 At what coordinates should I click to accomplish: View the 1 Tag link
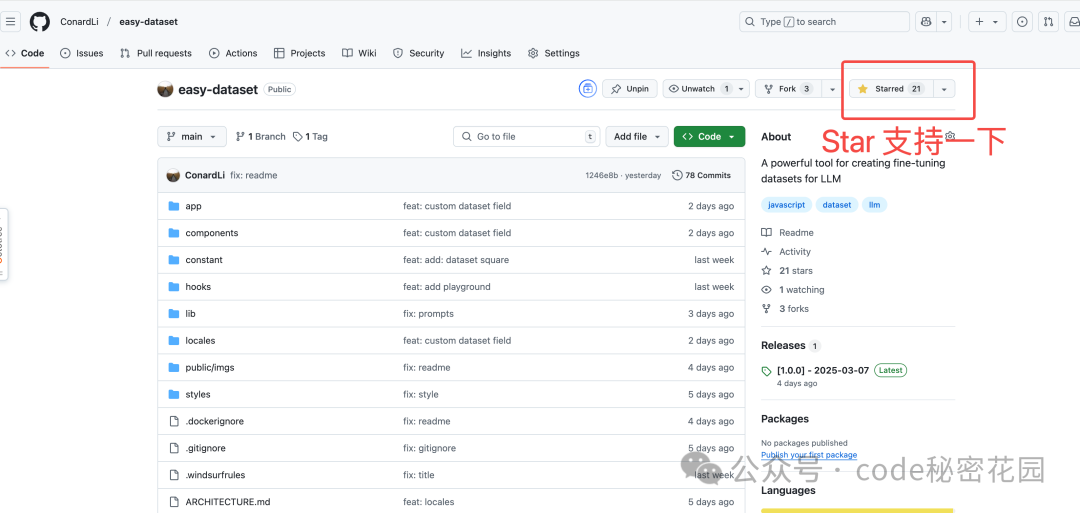pos(310,136)
